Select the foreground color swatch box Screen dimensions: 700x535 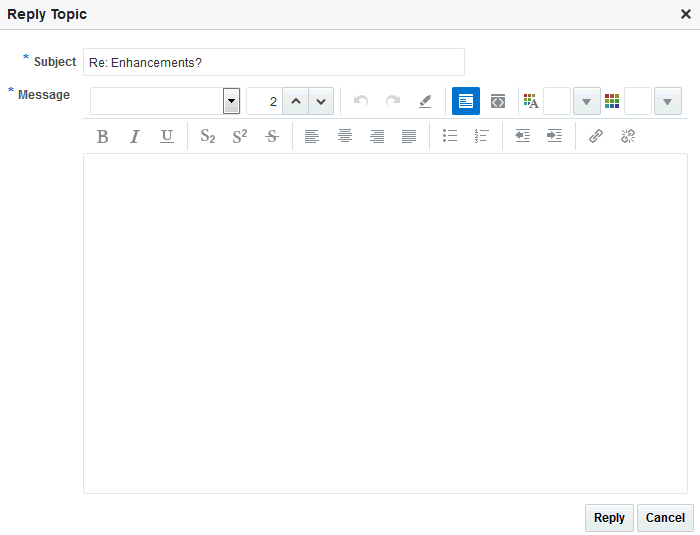point(557,101)
